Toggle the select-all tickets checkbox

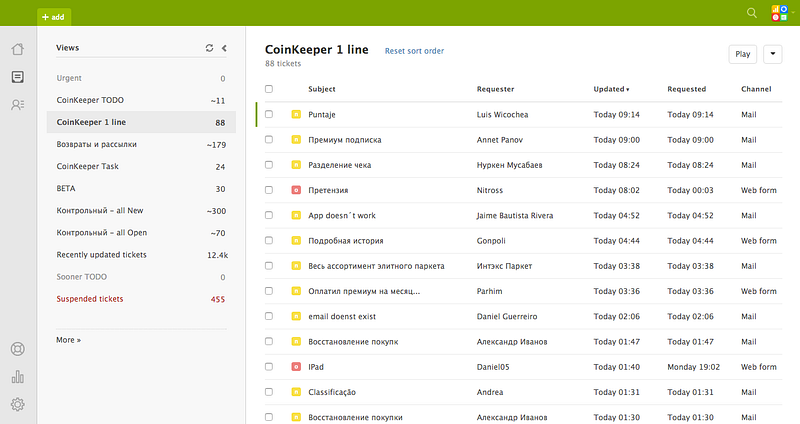[x=269, y=89]
